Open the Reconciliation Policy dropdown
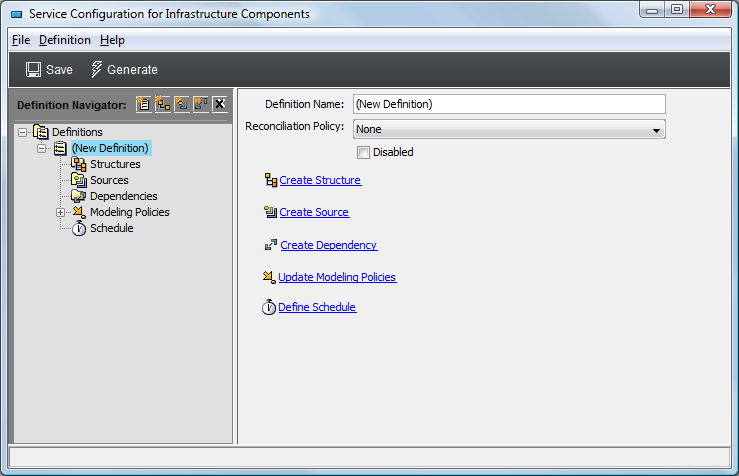 click(x=509, y=129)
